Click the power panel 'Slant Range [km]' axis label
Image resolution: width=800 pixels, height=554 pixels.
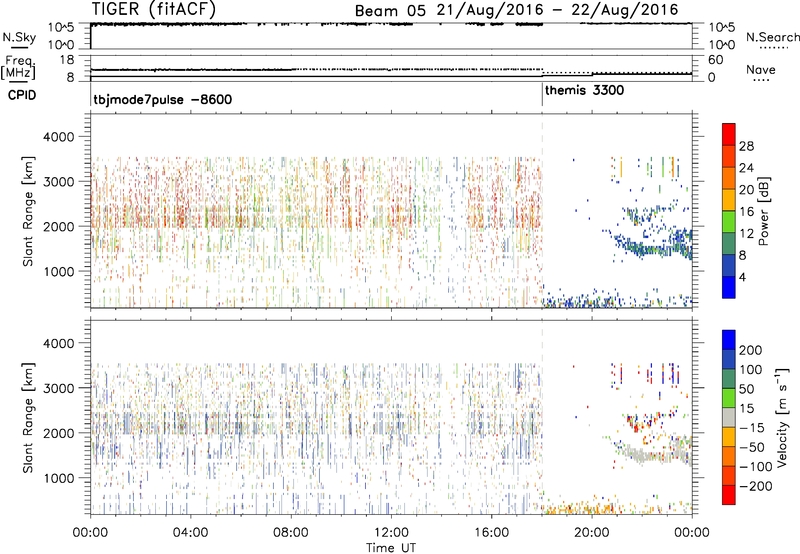click(x=28, y=212)
